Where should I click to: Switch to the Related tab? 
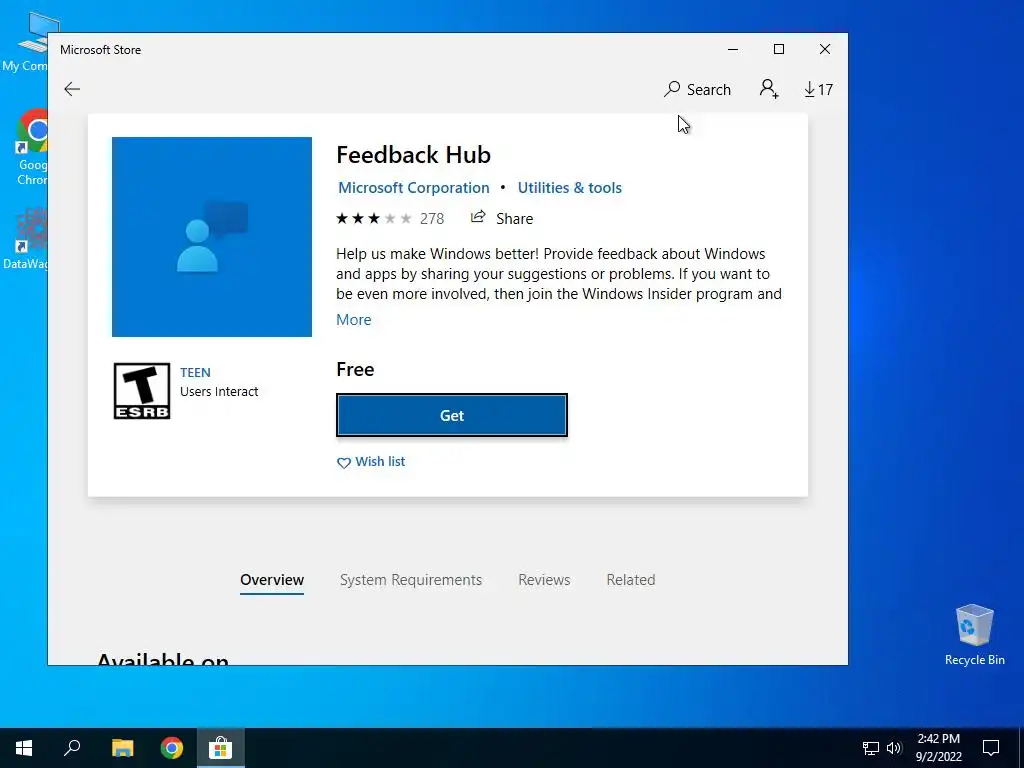point(630,580)
